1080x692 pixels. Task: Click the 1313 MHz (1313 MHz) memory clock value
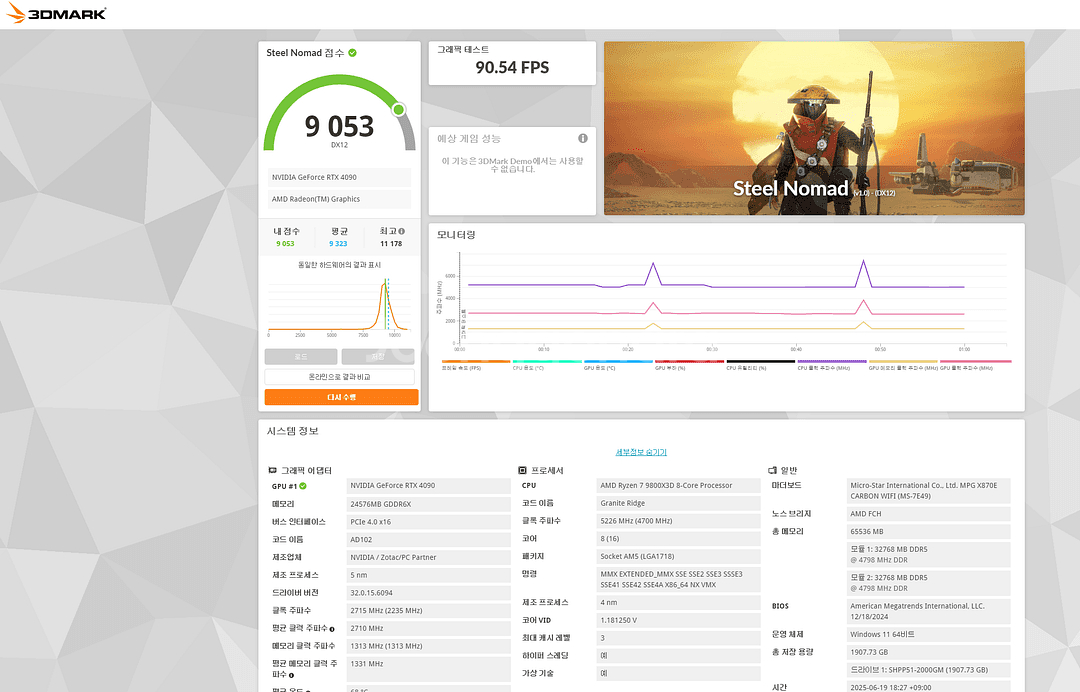click(428, 647)
